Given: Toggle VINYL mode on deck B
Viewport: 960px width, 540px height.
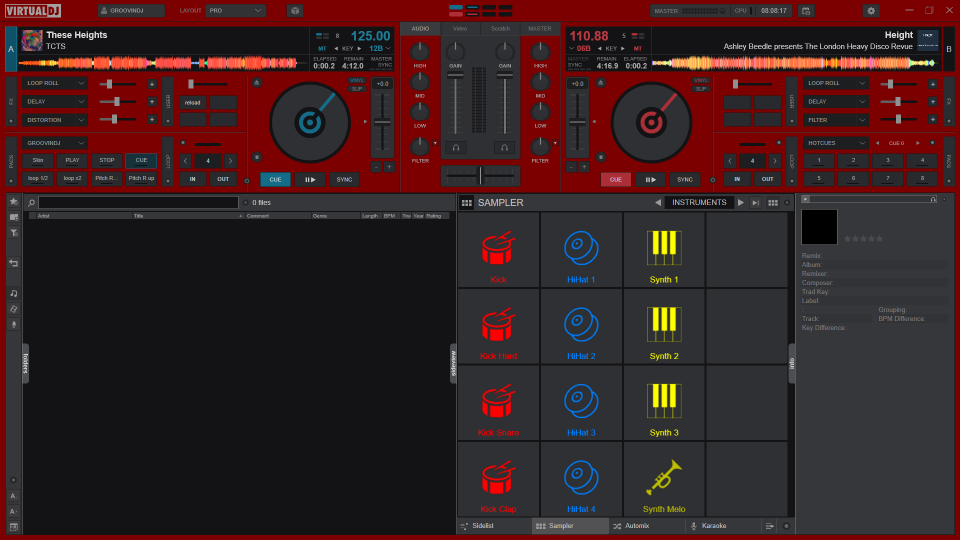Looking at the screenshot, I should 700,81.
